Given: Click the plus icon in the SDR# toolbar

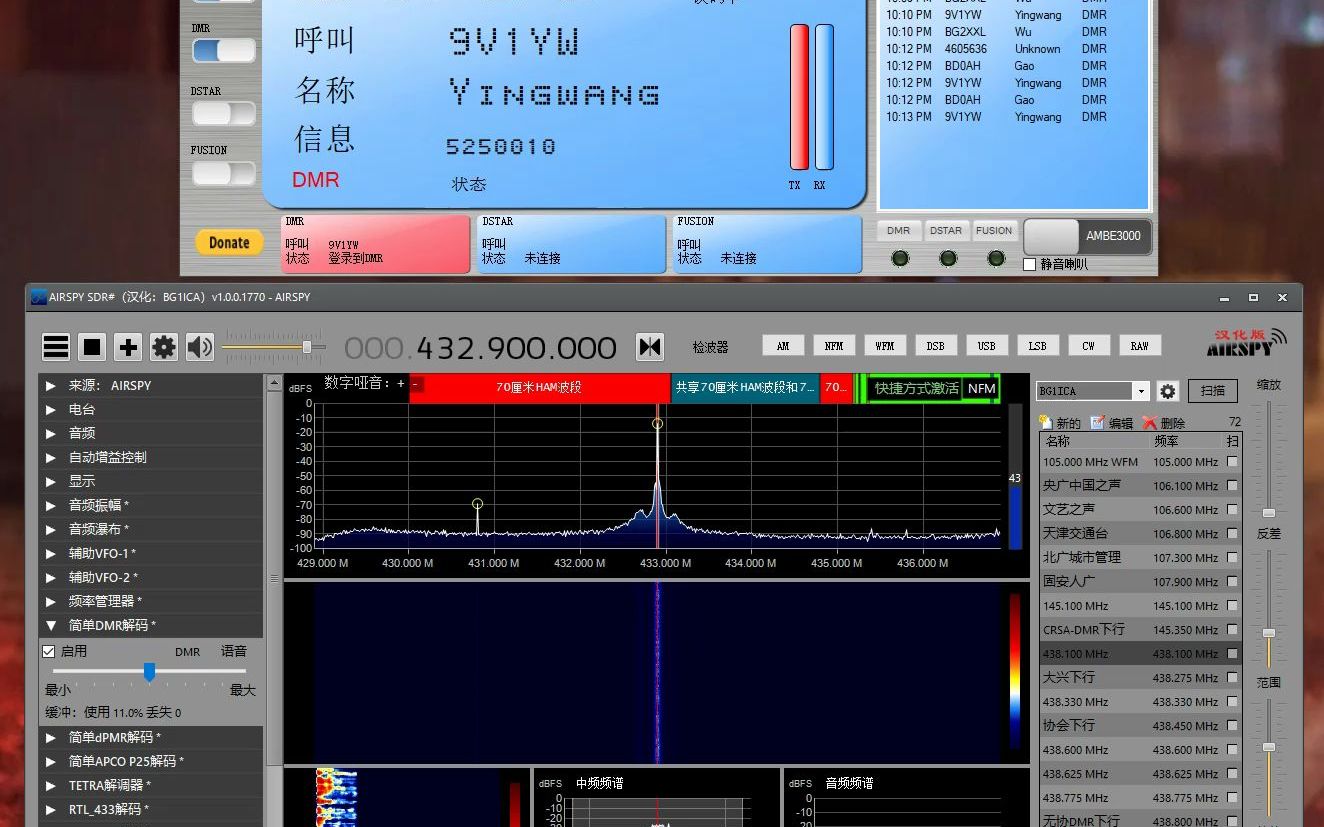Looking at the screenshot, I should click(128, 347).
